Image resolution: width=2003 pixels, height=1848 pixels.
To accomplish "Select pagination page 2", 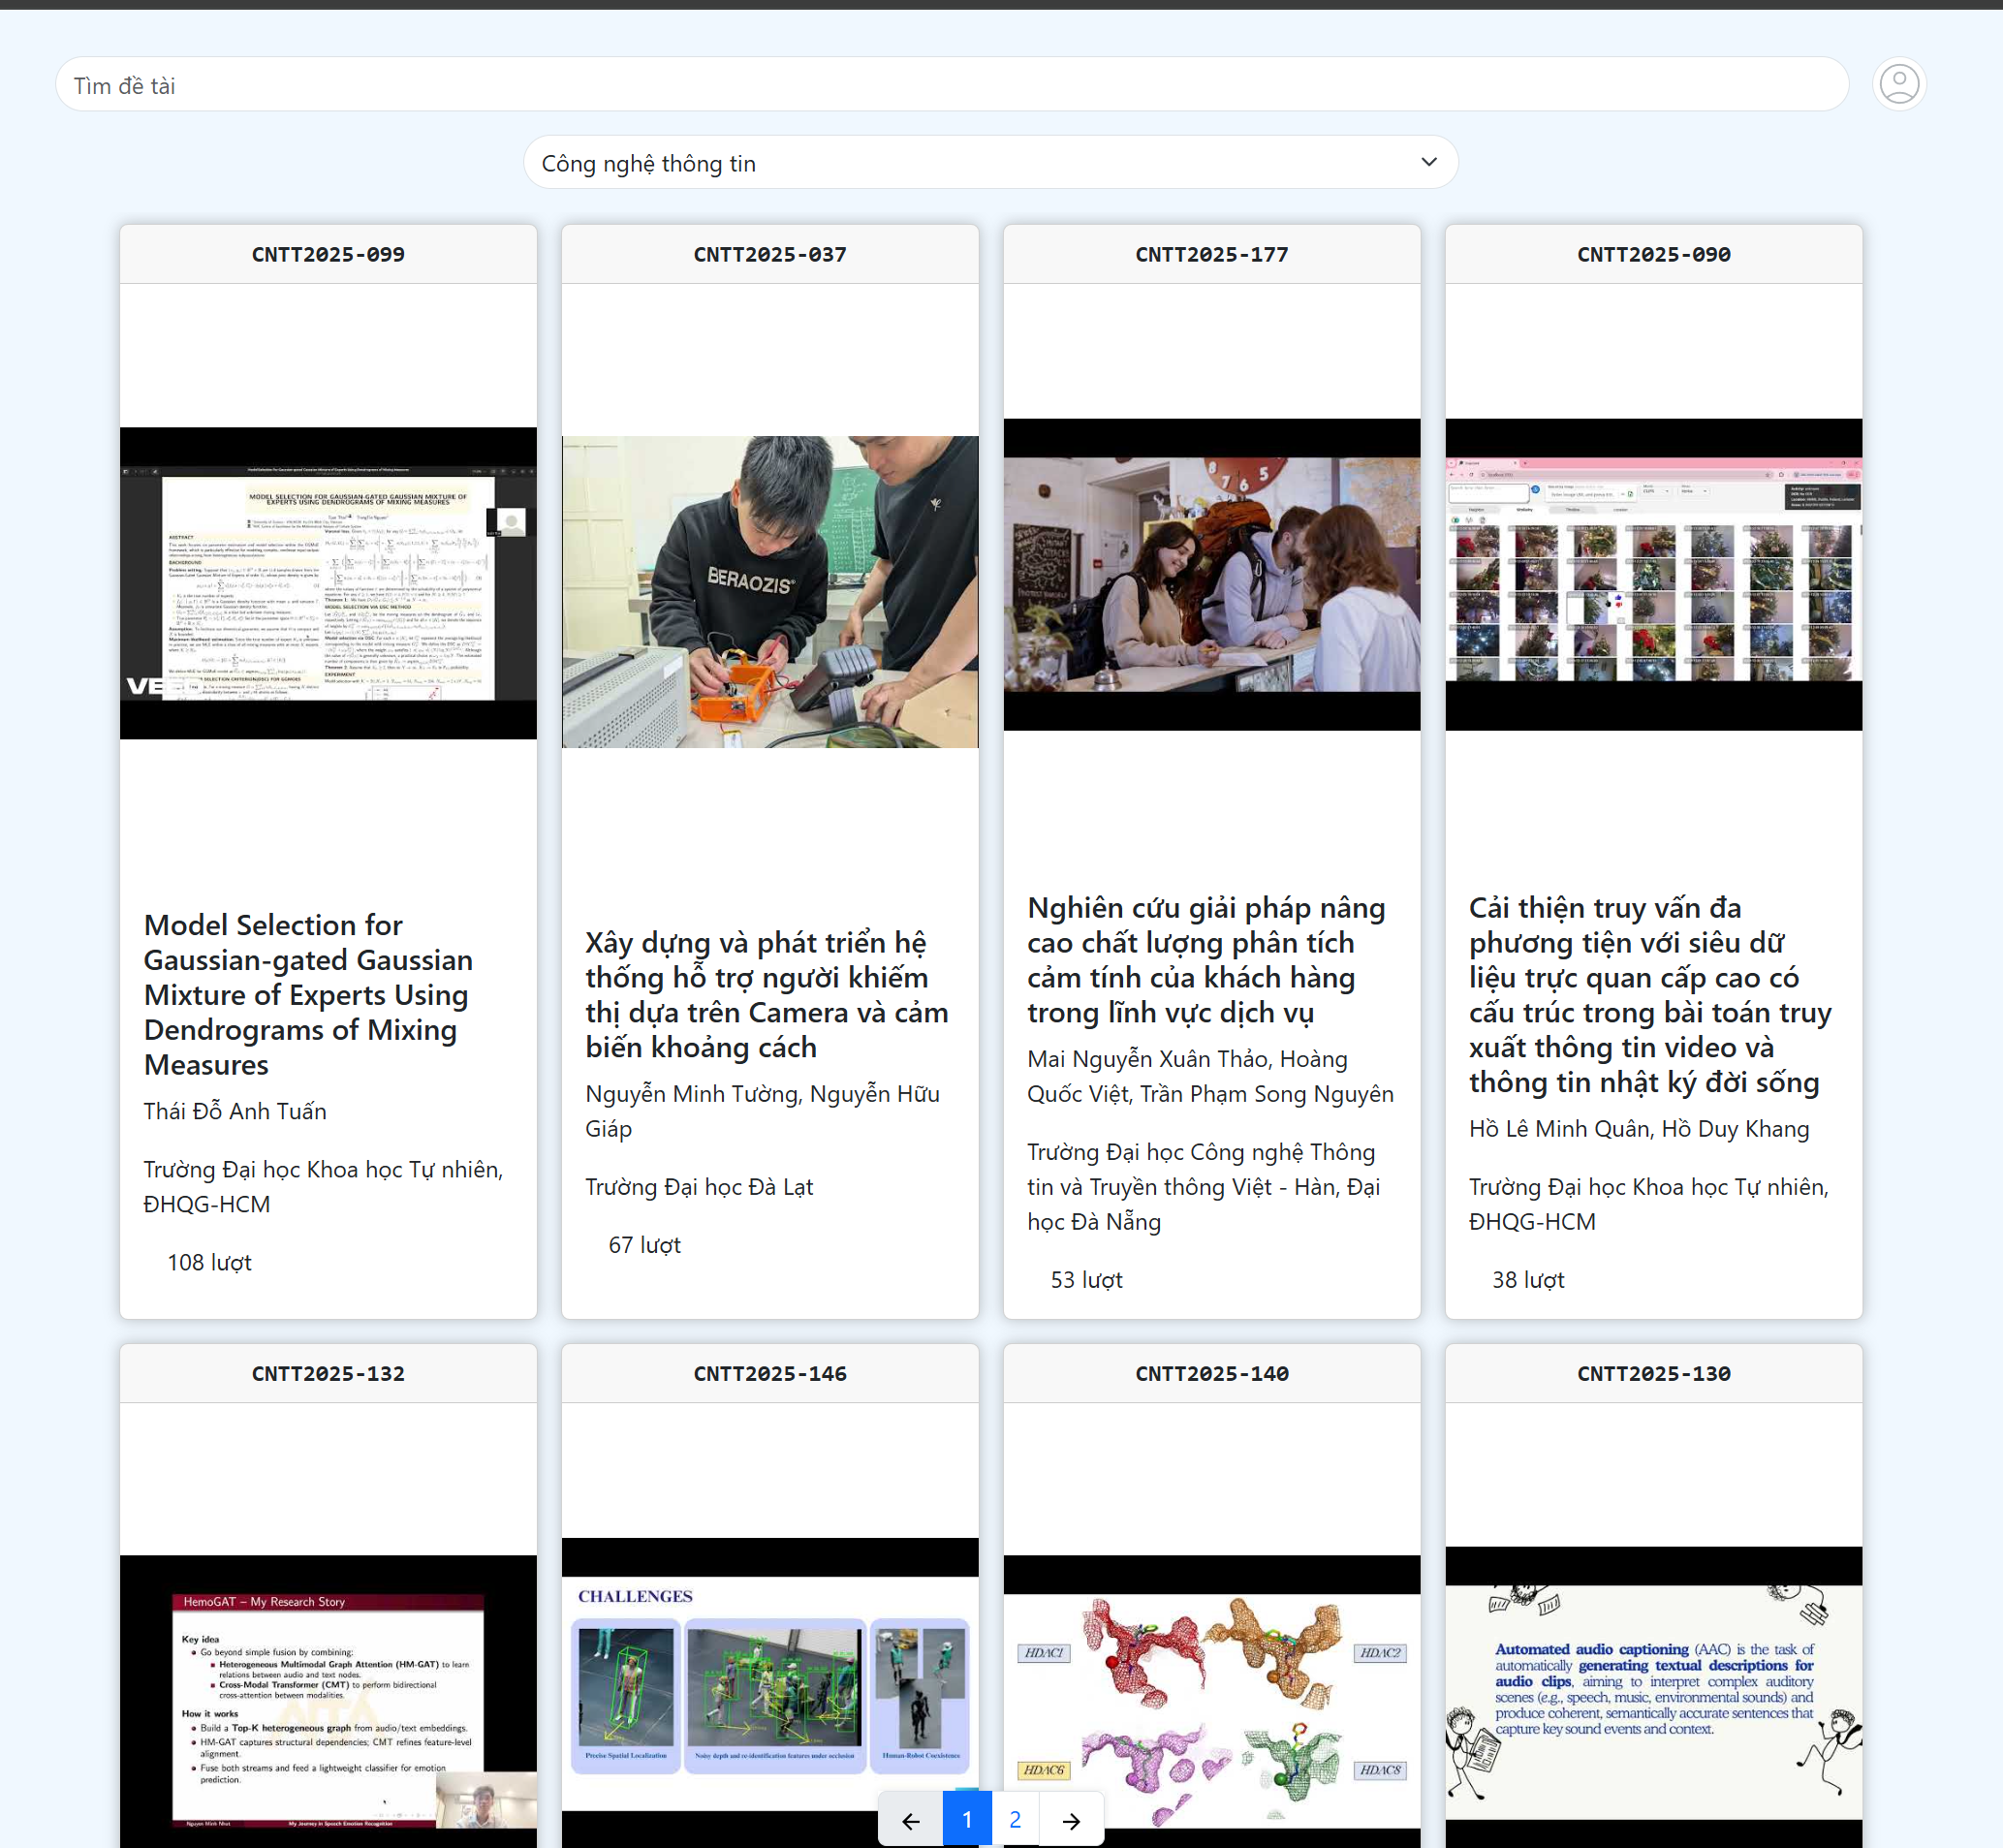I will [1015, 1820].
